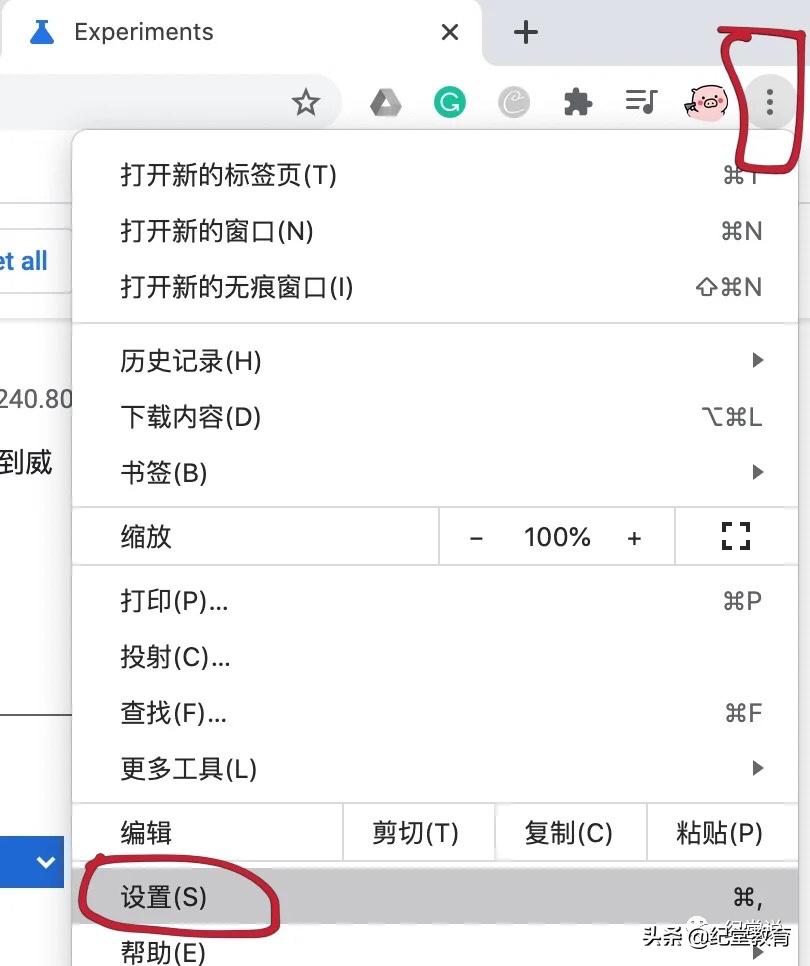Viewport: 810px width, 966px height.
Task: Click the gray extension icon beside Grammarly
Action: pyautogui.click(x=514, y=102)
